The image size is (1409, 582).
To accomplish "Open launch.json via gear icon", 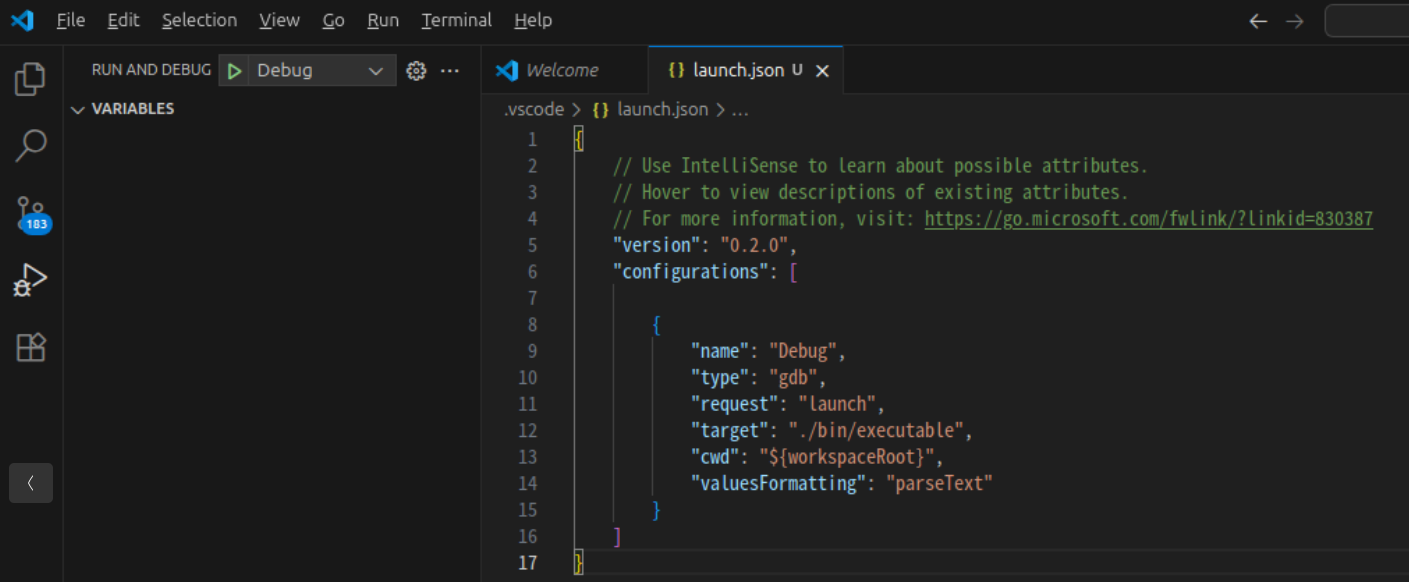I will coord(416,71).
